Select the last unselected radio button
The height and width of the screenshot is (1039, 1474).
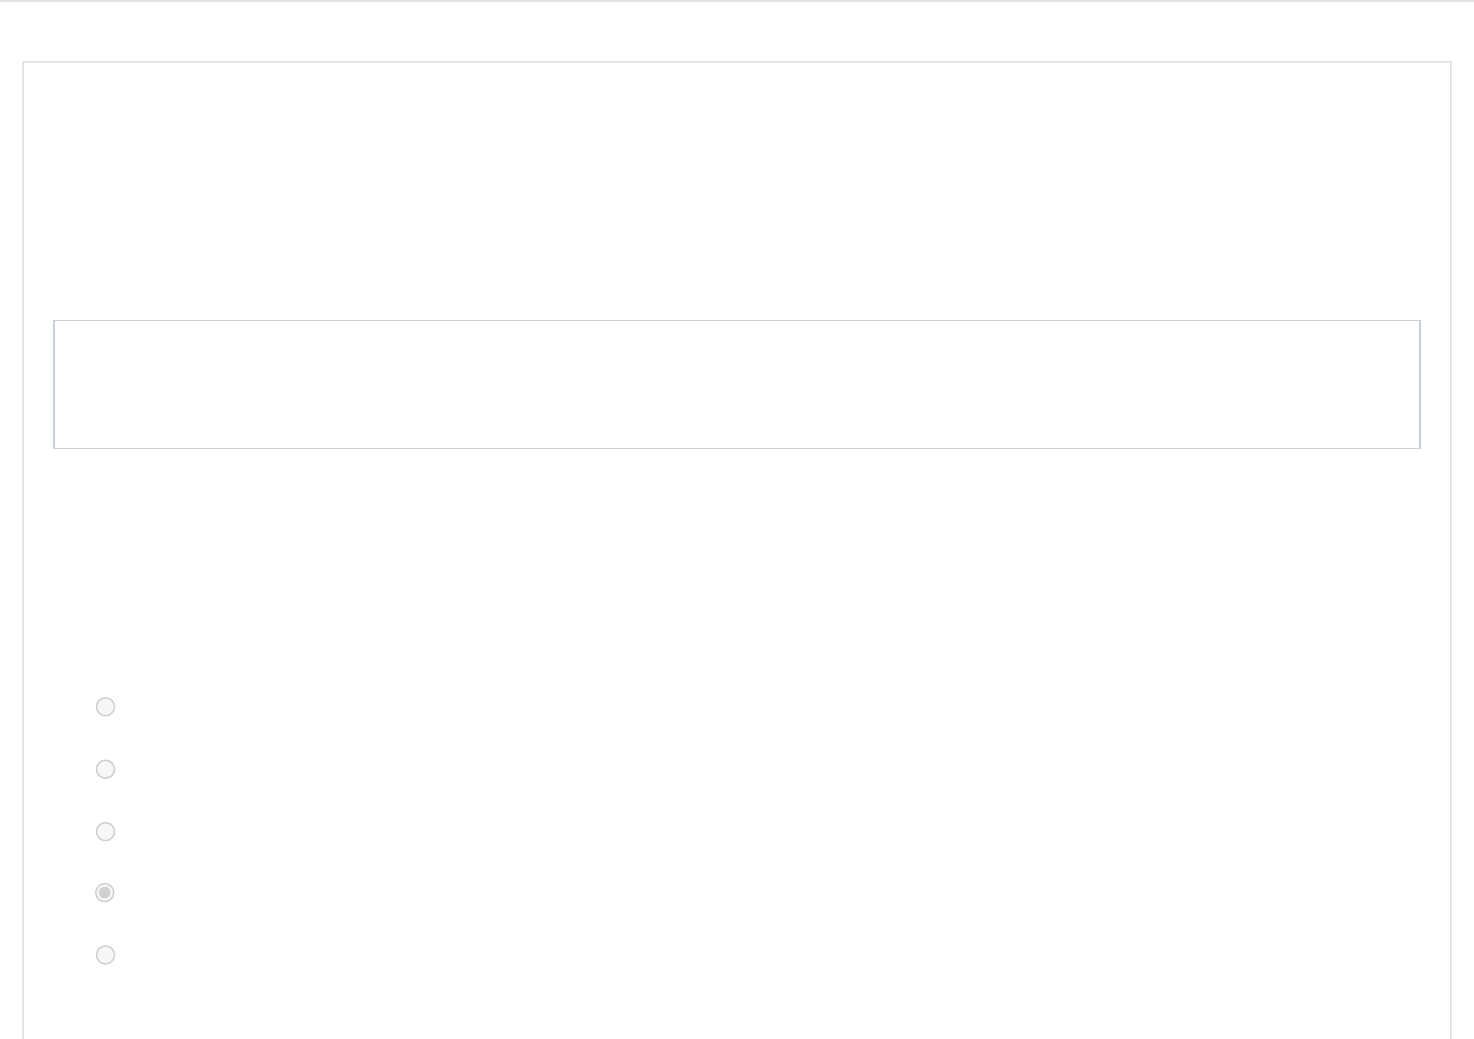105,955
